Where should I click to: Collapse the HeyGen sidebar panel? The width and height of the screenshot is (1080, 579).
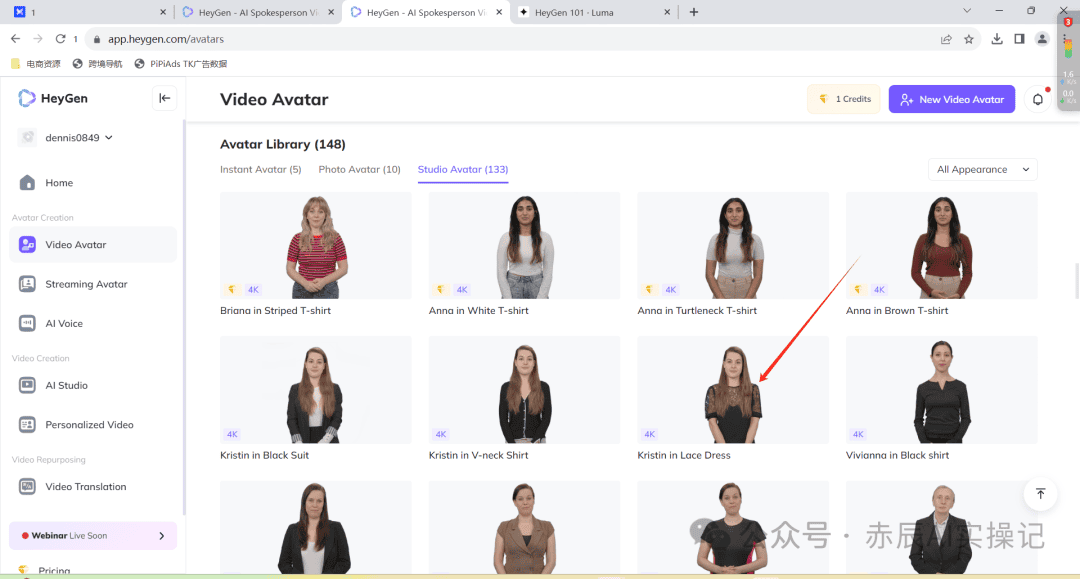(165, 98)
